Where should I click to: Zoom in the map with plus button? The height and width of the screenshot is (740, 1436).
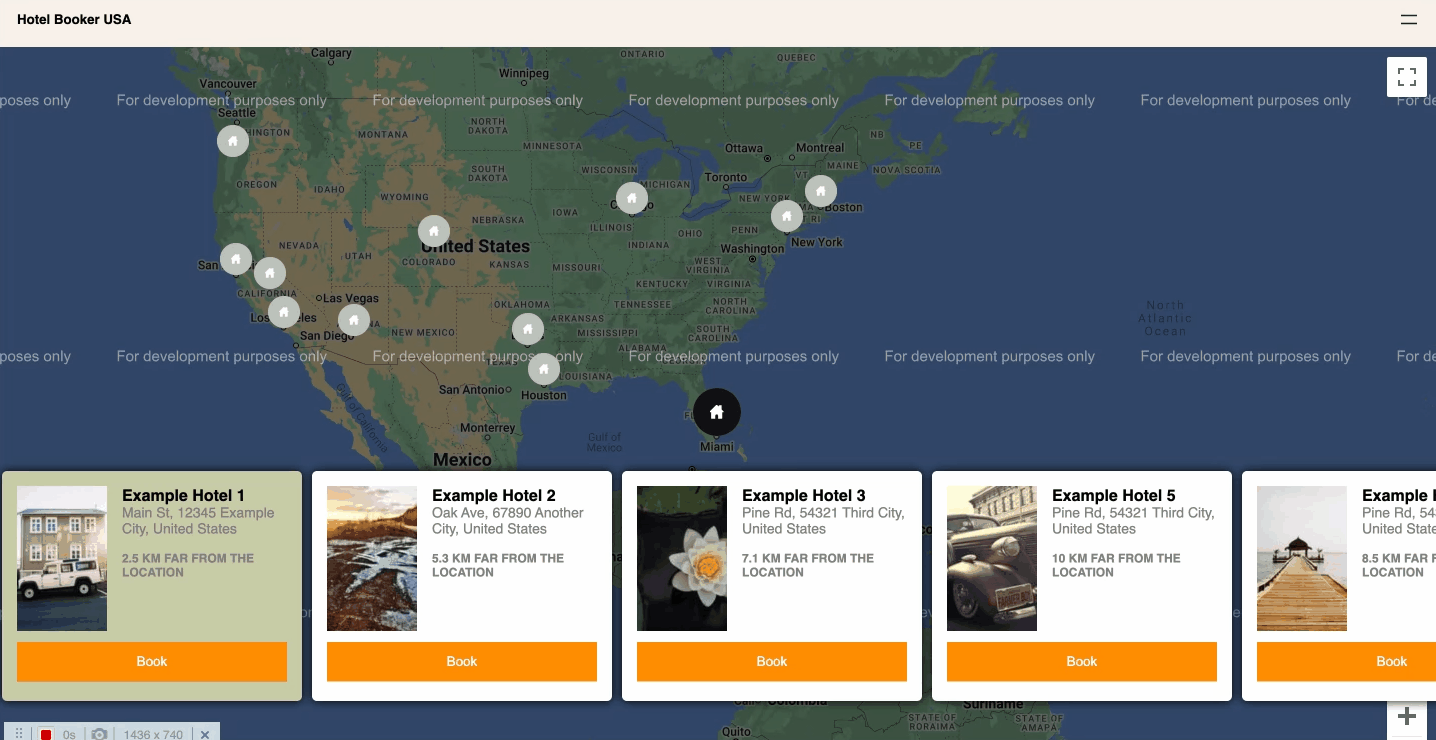click(1407, 717)
